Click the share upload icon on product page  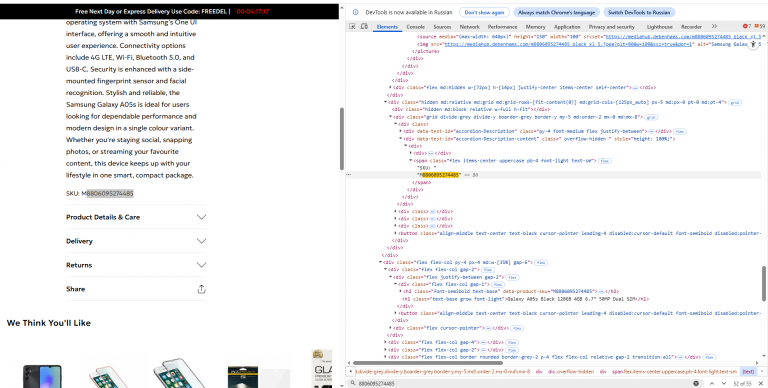[201, 289]
